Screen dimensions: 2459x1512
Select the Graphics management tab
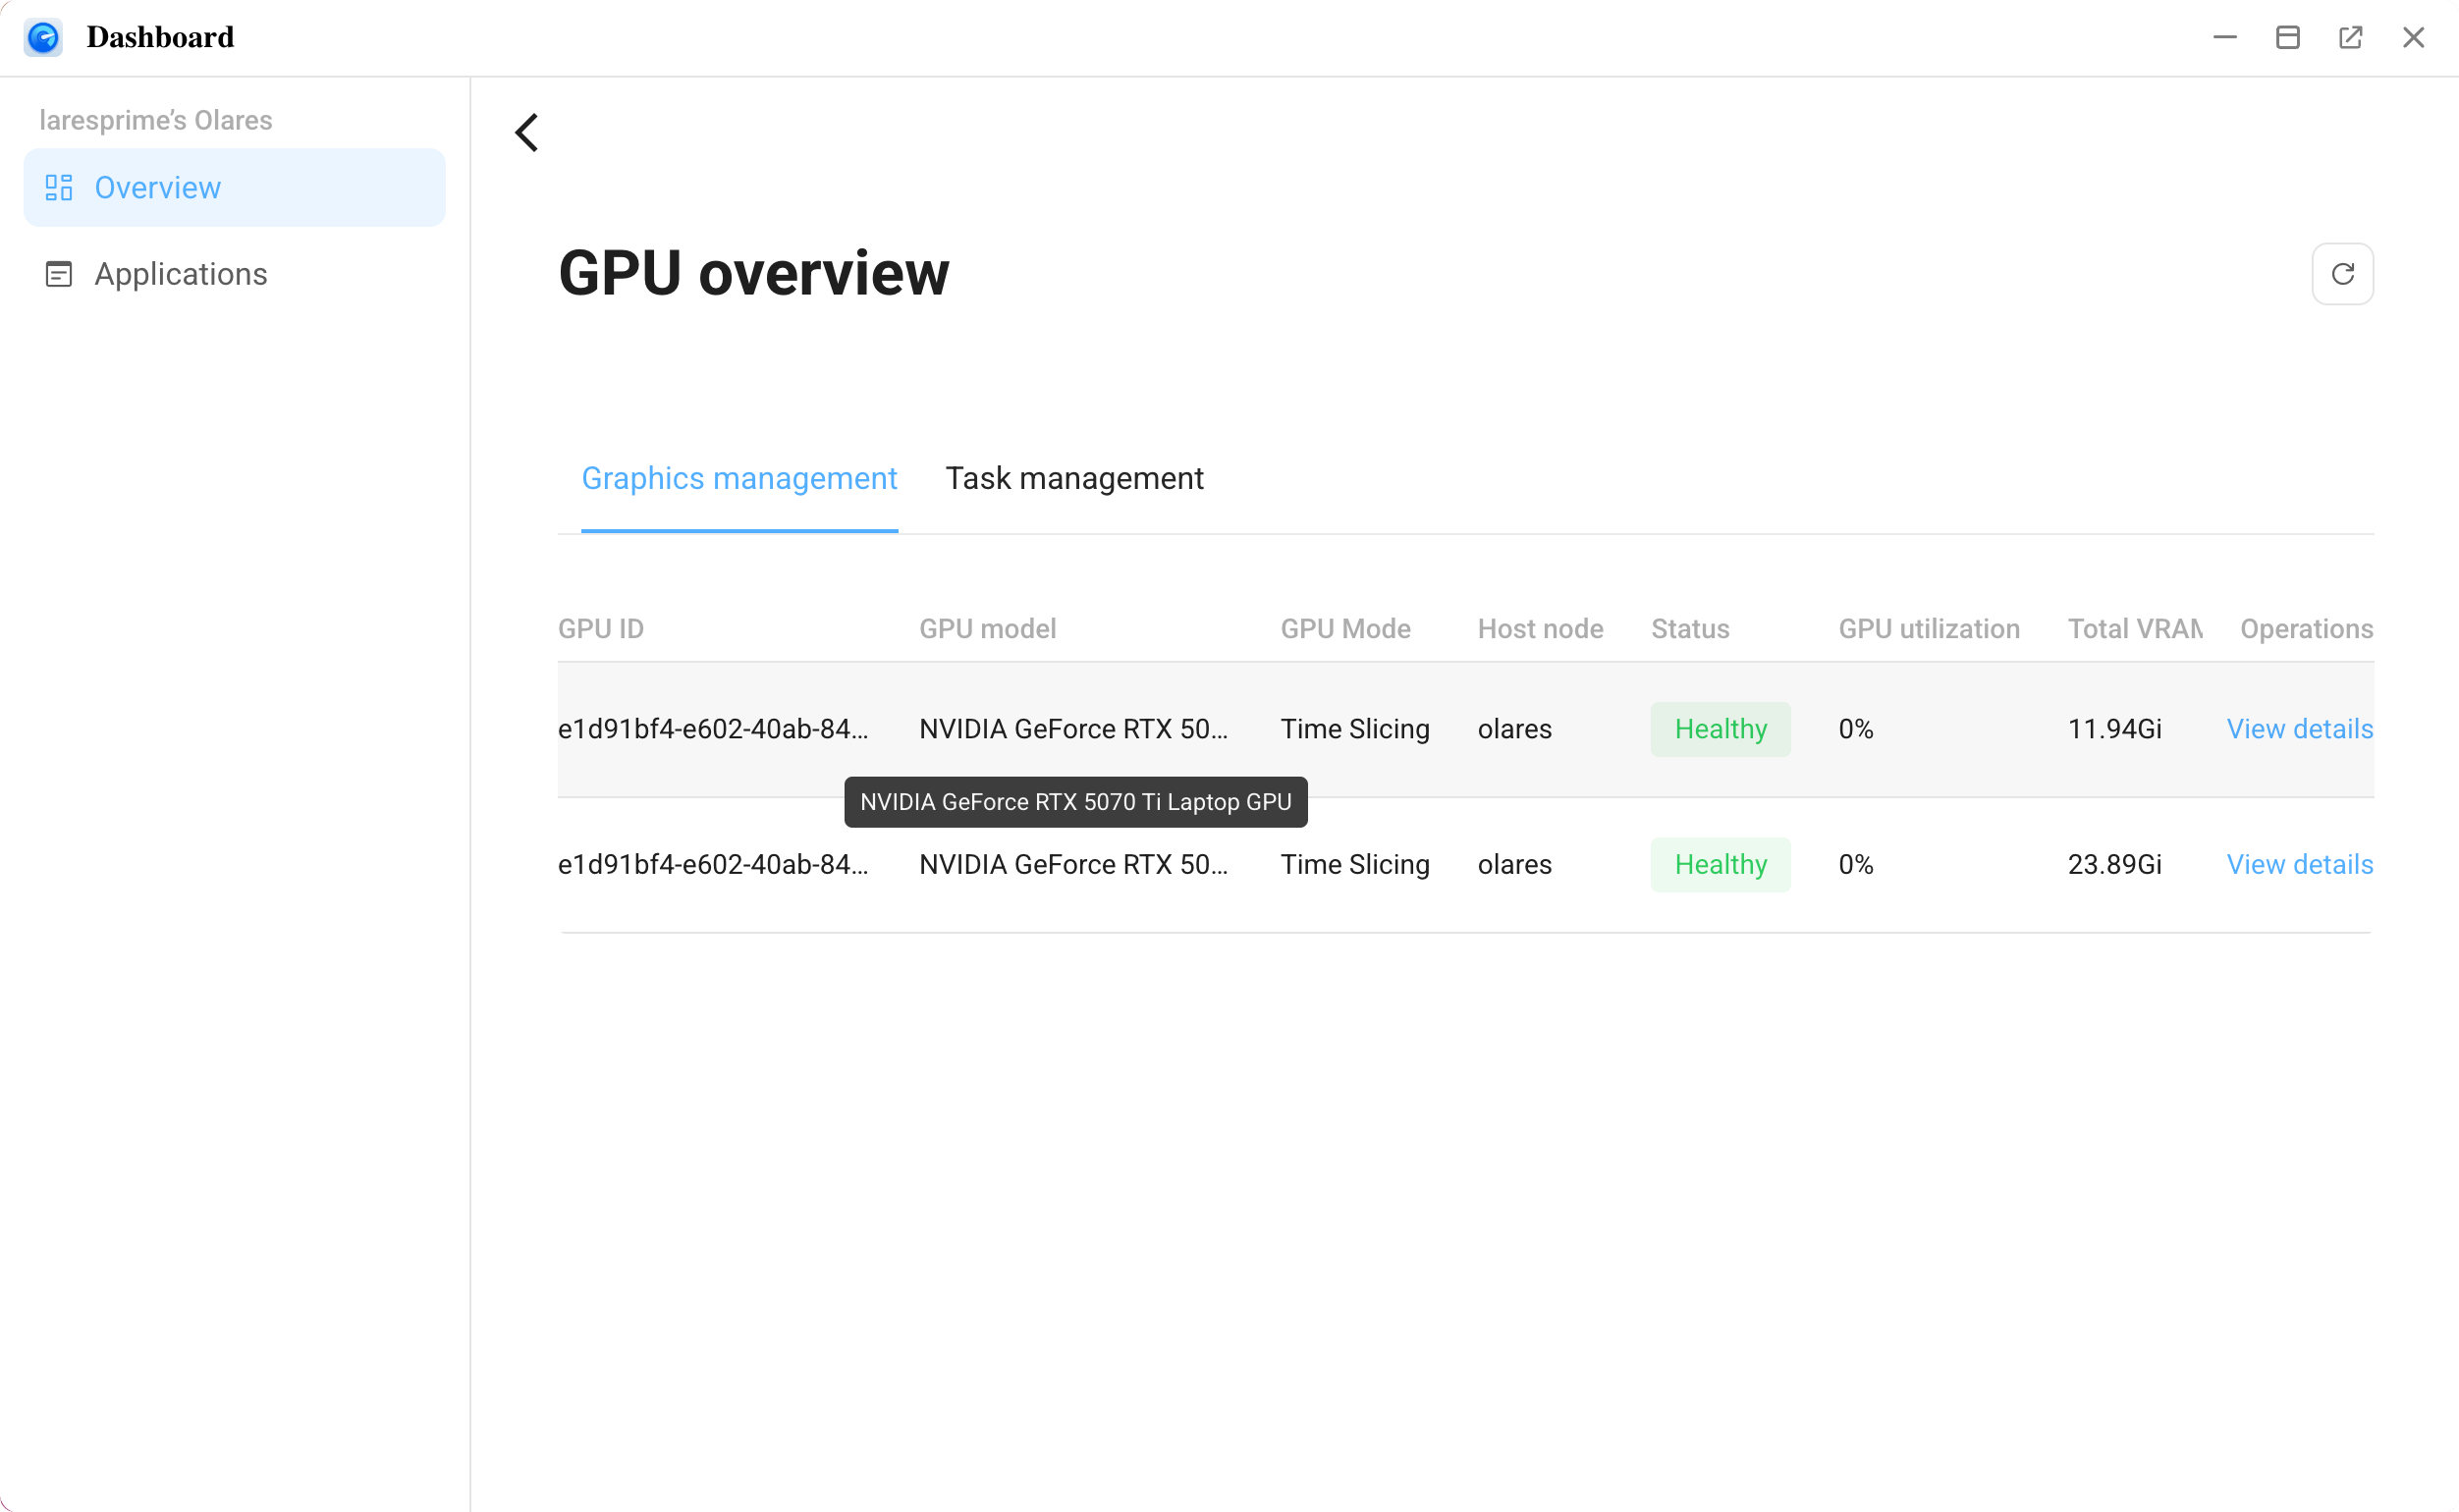coord(740,478)
